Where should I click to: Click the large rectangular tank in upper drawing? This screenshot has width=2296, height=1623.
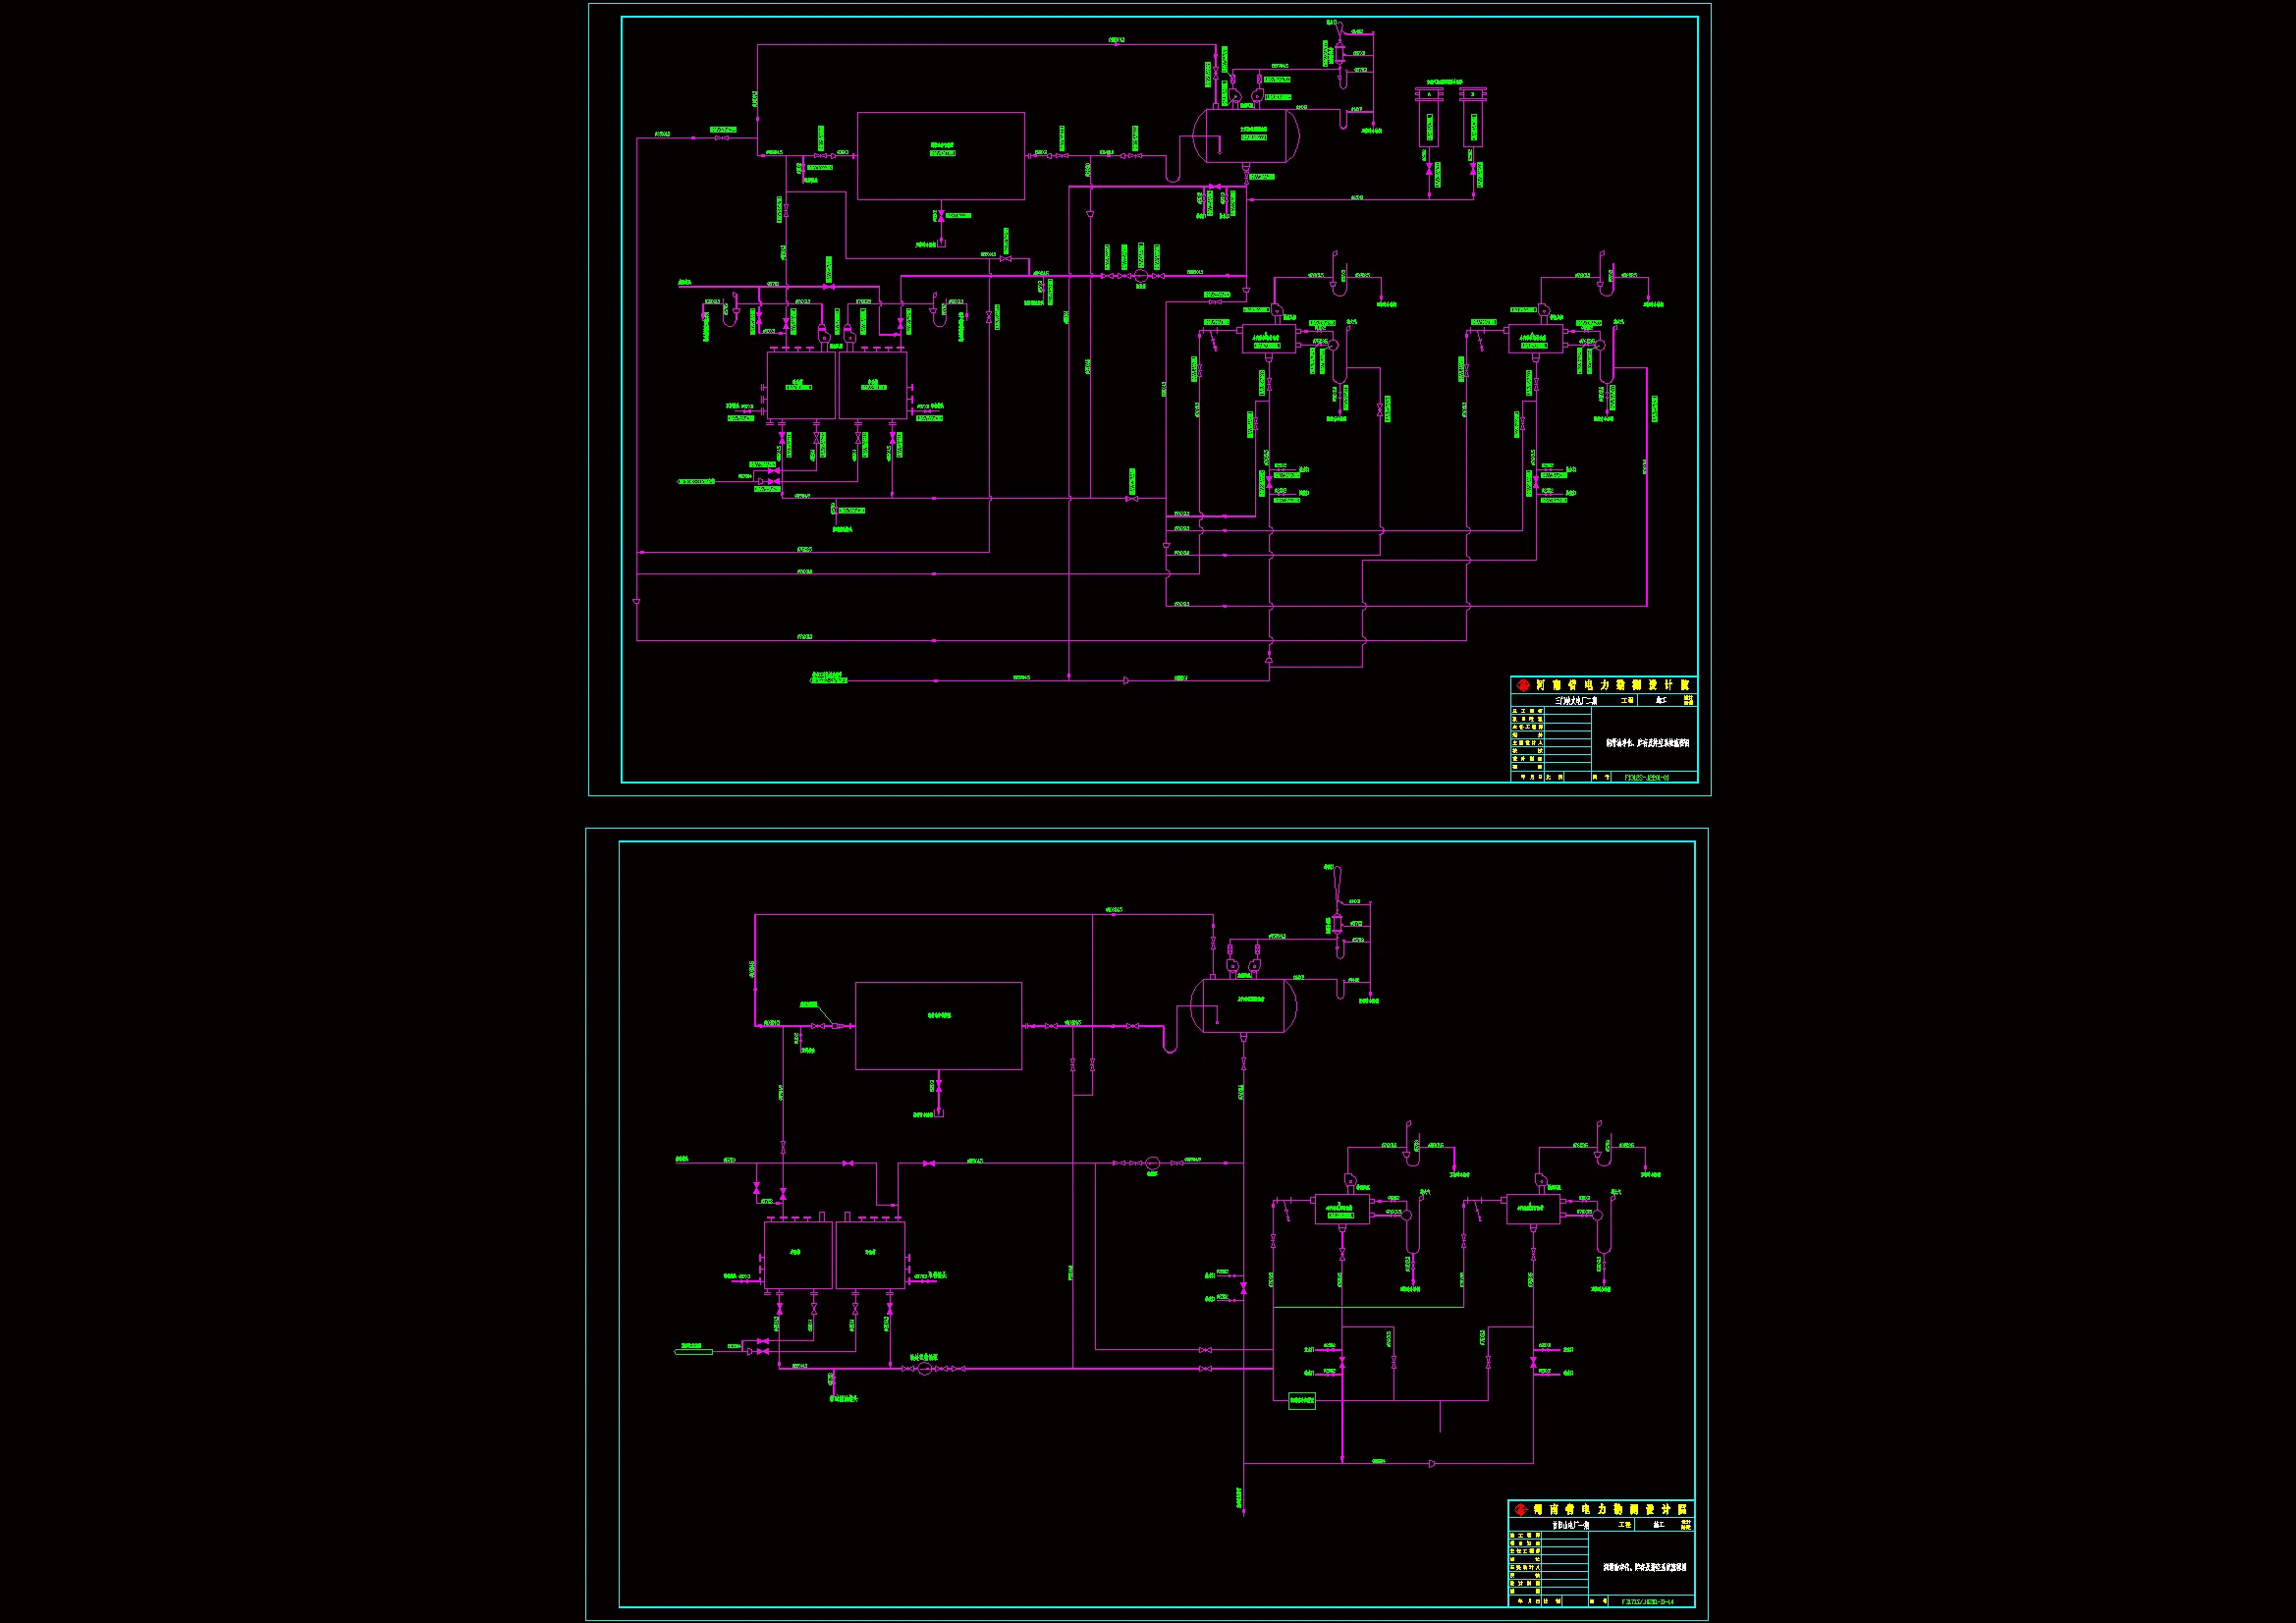(x=940, y=156)
